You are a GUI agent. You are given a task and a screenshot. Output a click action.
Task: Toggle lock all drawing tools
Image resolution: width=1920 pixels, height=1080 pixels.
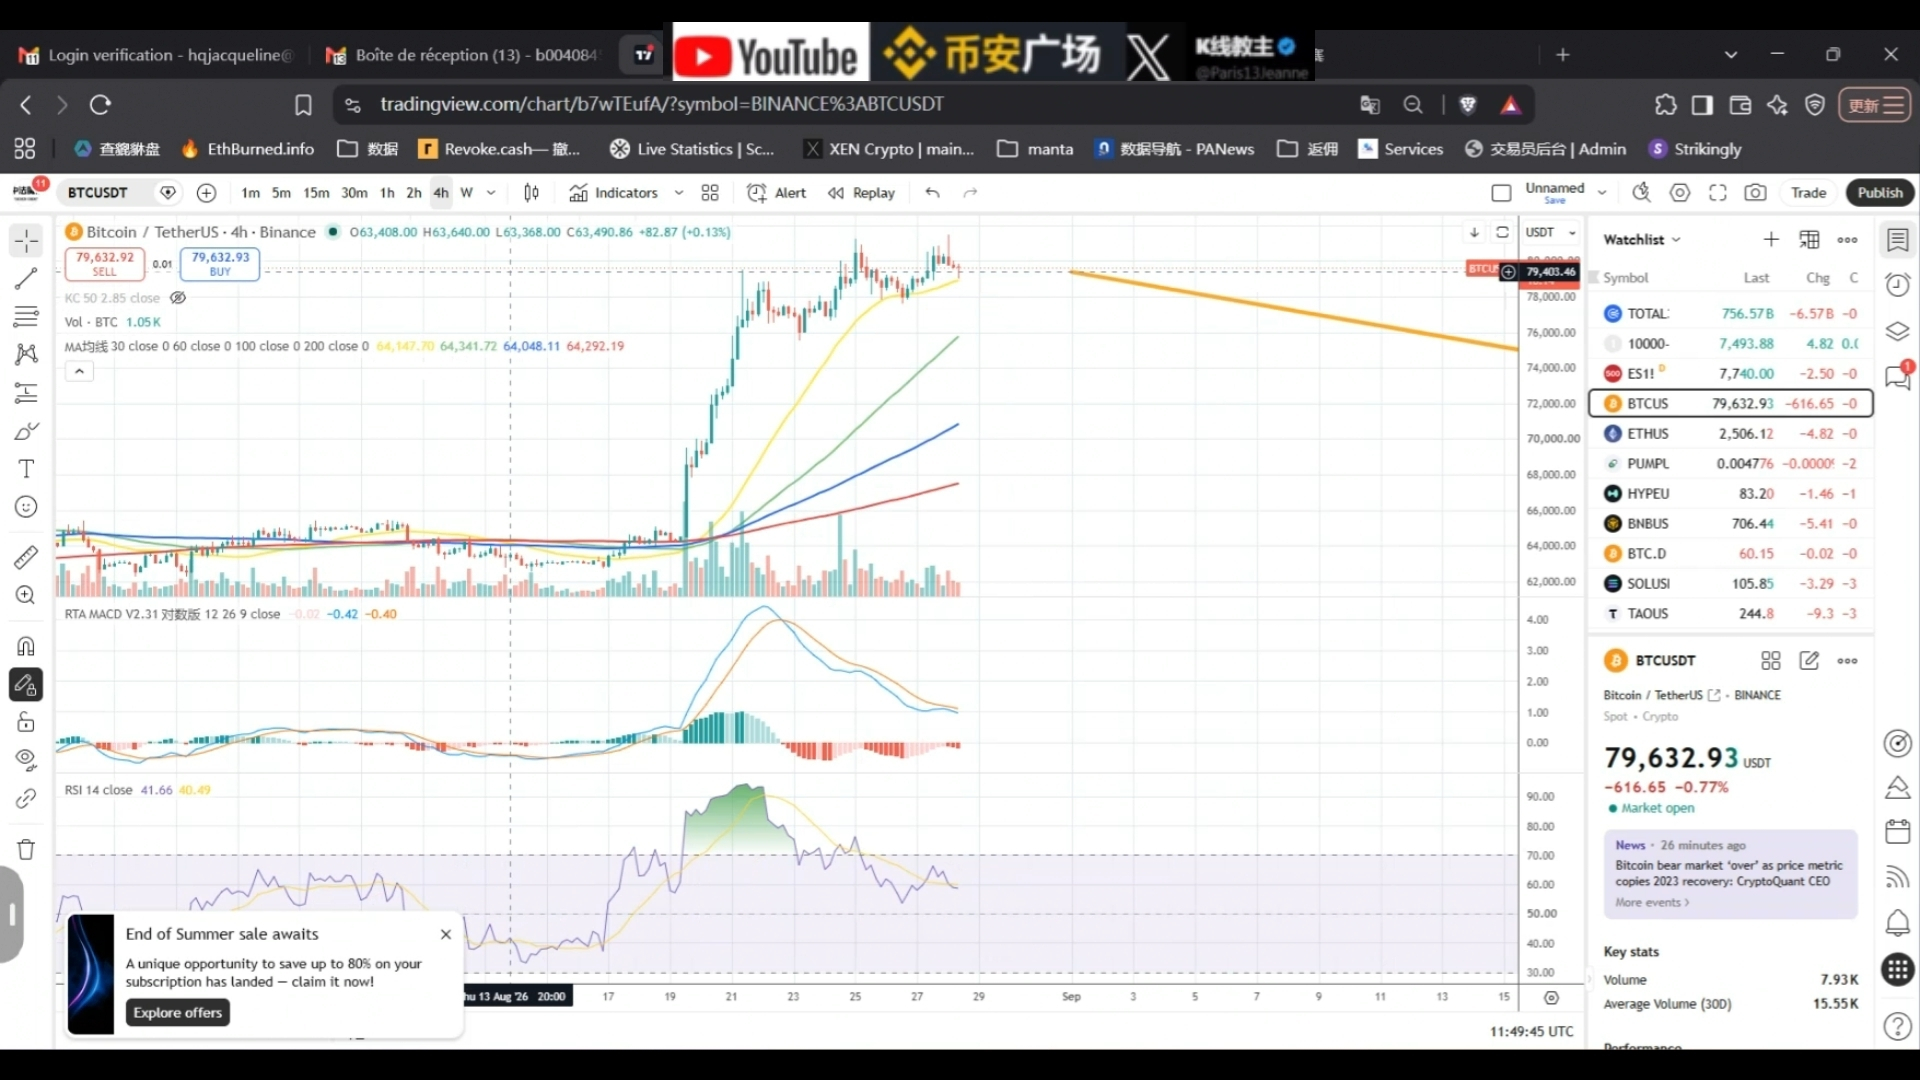click(x=26, y=722)
